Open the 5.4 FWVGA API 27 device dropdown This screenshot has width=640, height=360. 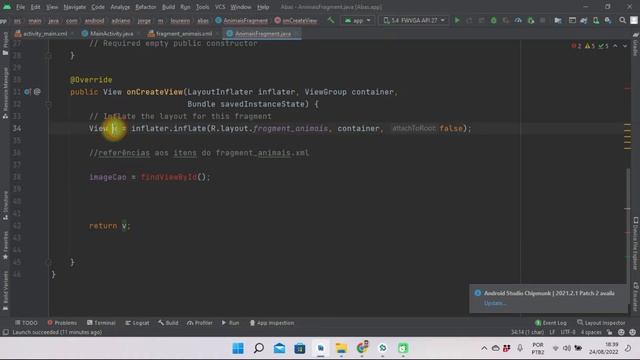pos(414,20)
